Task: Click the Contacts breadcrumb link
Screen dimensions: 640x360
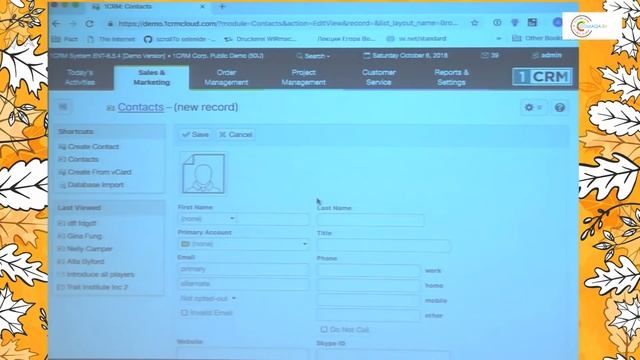Action: 140,107
